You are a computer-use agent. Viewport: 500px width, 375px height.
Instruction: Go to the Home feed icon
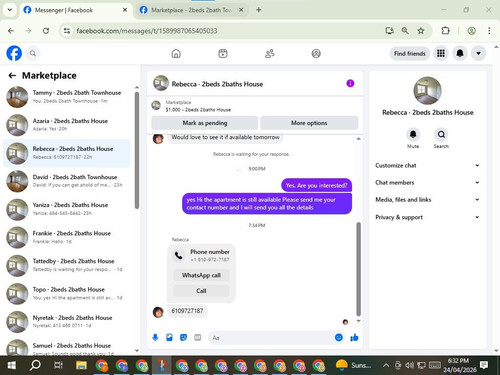coord(176,53)
